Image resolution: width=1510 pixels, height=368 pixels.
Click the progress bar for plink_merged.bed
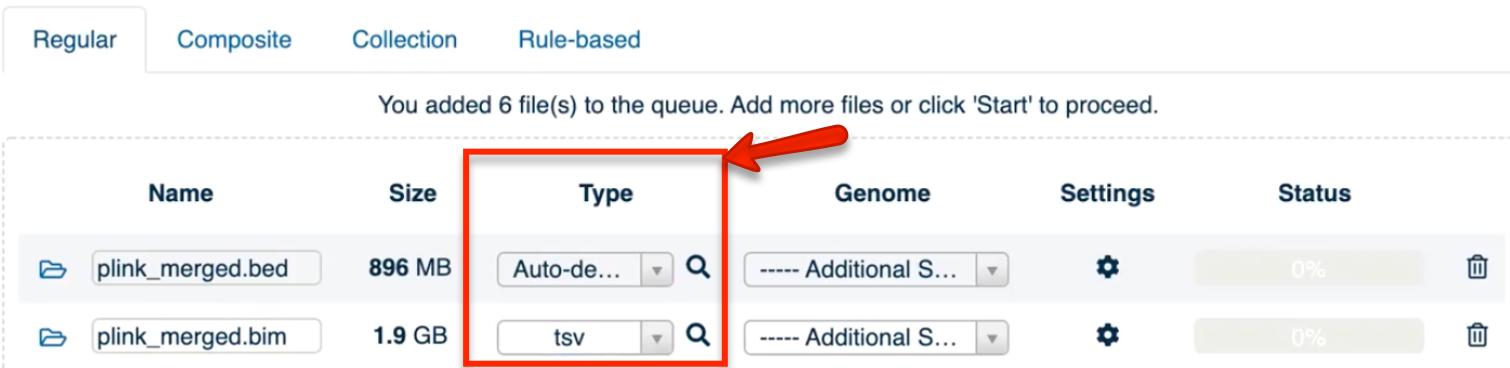(1308, 269)
